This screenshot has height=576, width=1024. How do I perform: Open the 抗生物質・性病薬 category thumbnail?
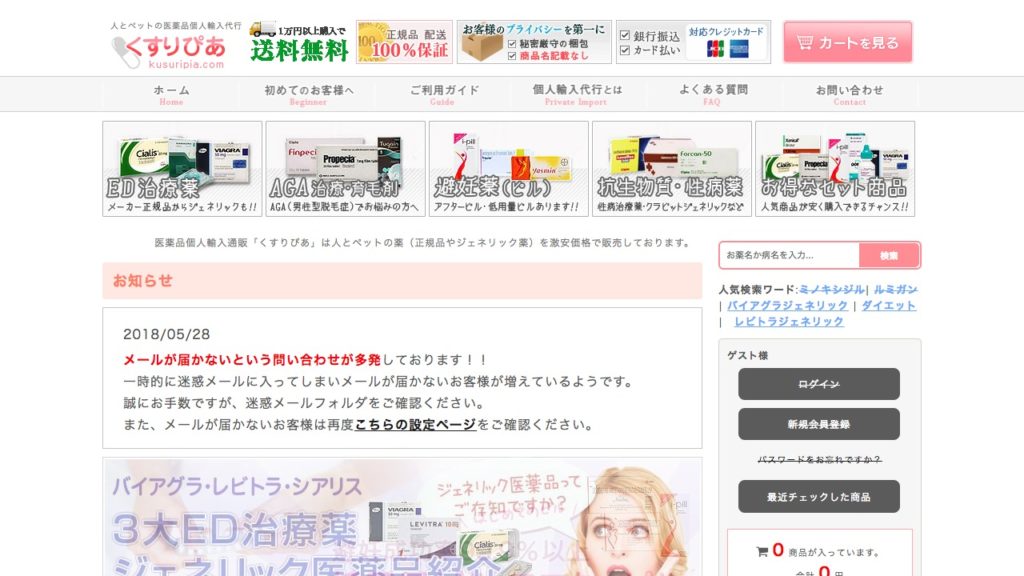click(x=672, y=168)
